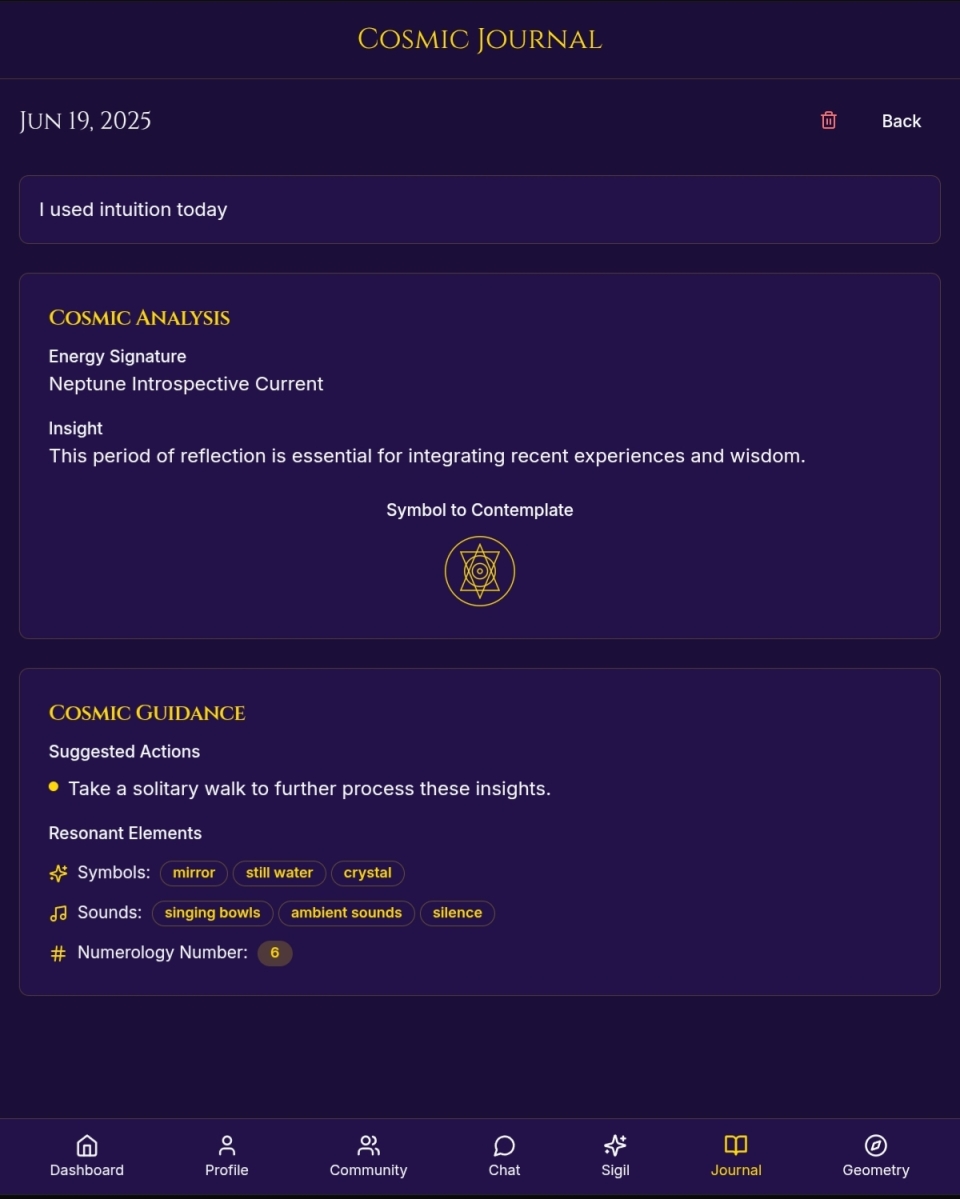Image resolution: width=960 pixels, height=1199 pixels.
Task: Click the 'I used intuition today' entry box
Action: point(480,210)
